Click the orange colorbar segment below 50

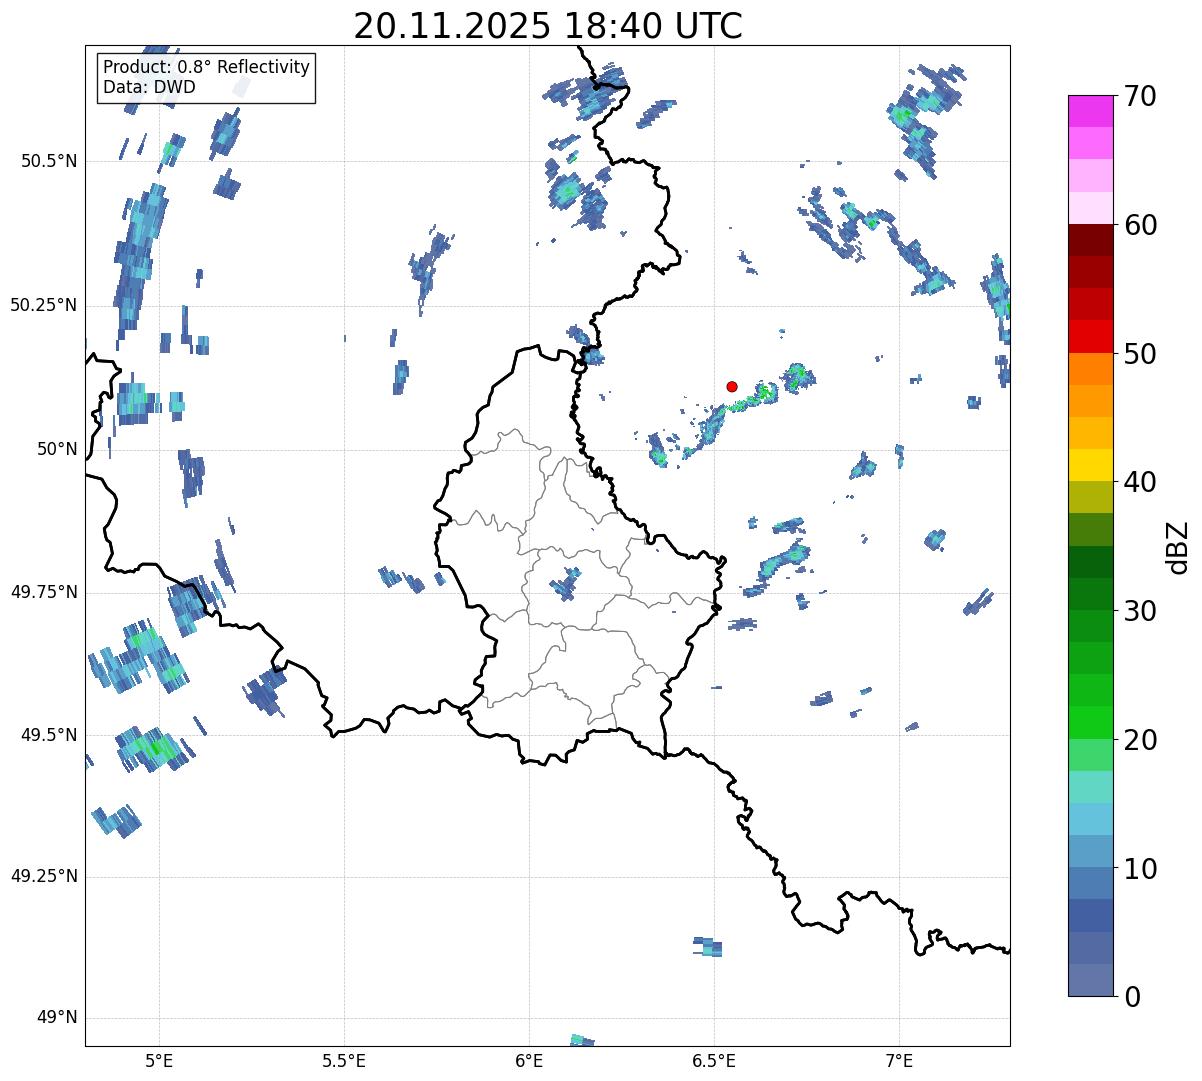pyautogui.click(x=1091, y=369)
